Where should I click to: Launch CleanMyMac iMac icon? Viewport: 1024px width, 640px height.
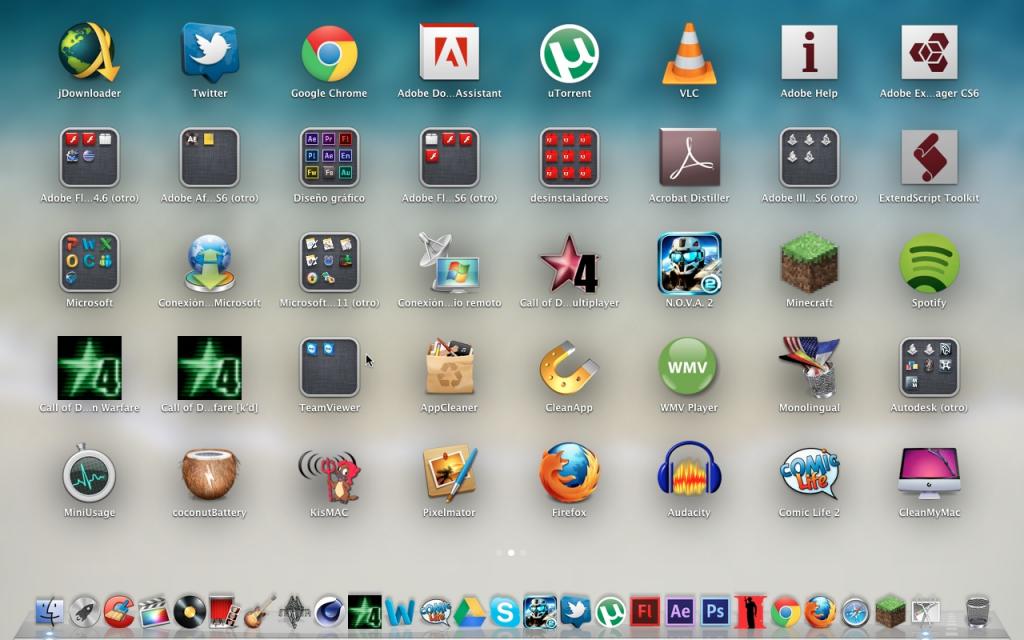coord(929,473)
